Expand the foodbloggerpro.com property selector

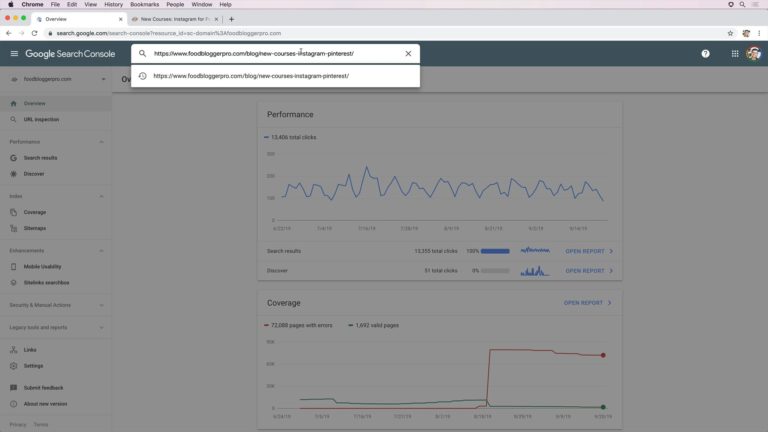(56, 79)
